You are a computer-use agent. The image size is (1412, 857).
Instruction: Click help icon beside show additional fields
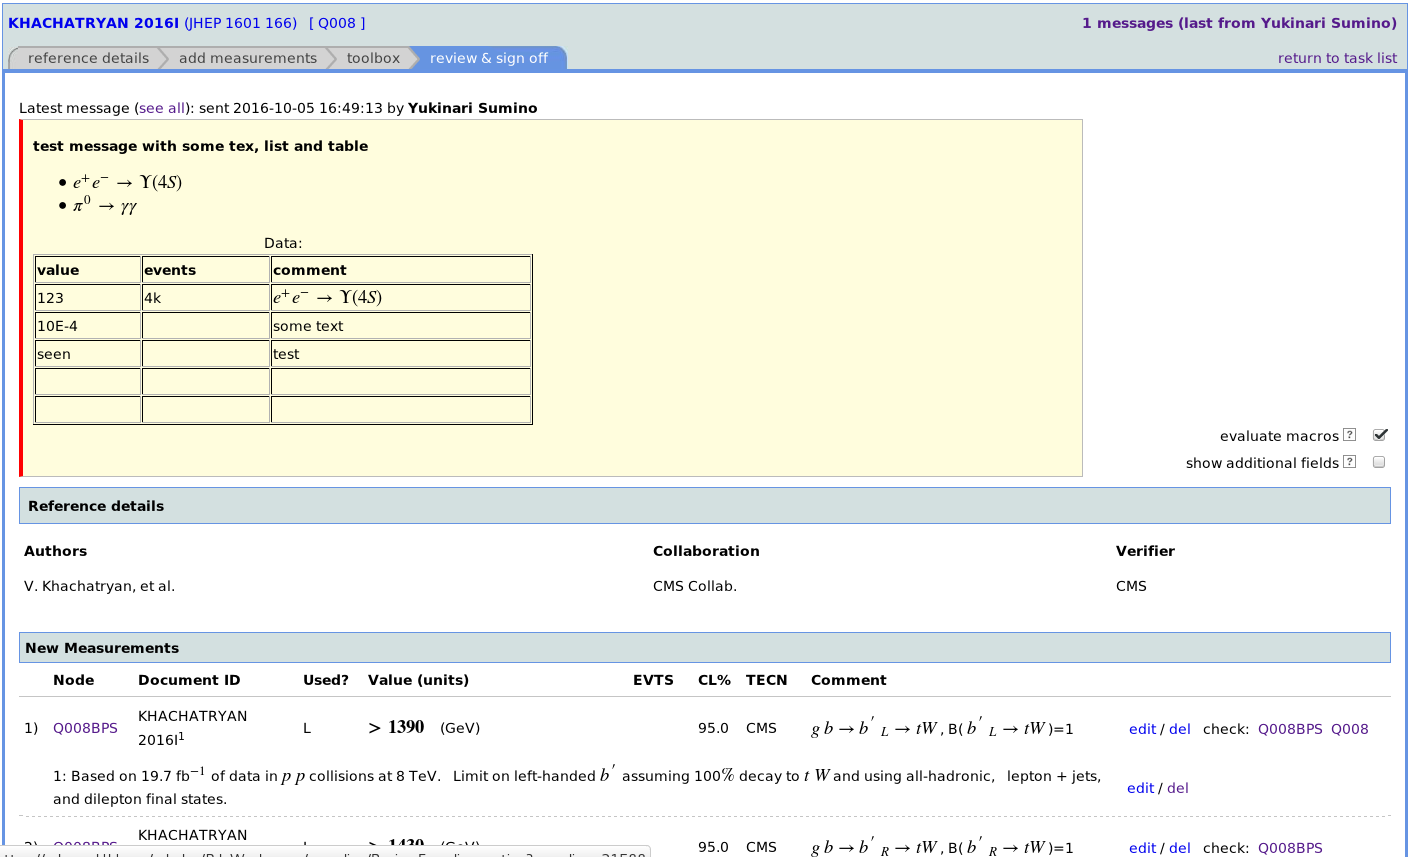[1350, 462]
